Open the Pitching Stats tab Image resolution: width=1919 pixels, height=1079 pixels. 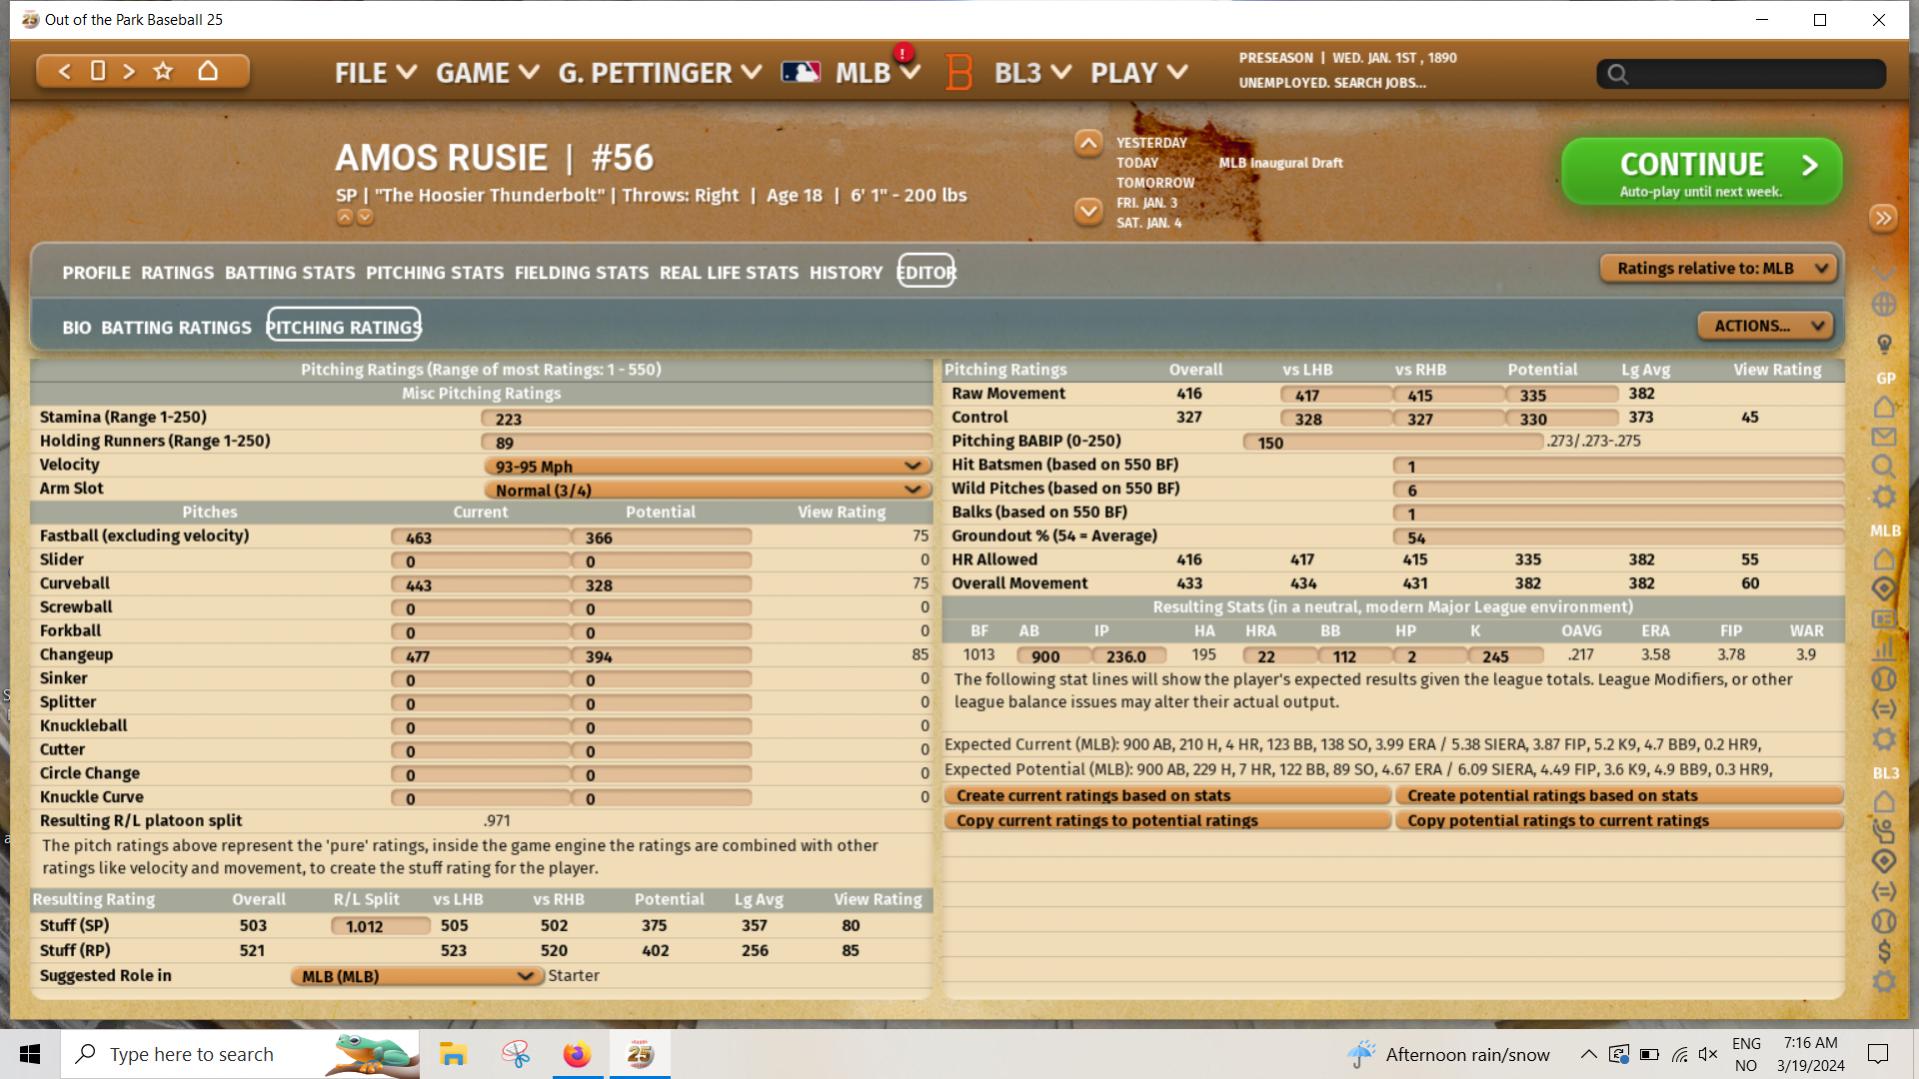(434, 272)
